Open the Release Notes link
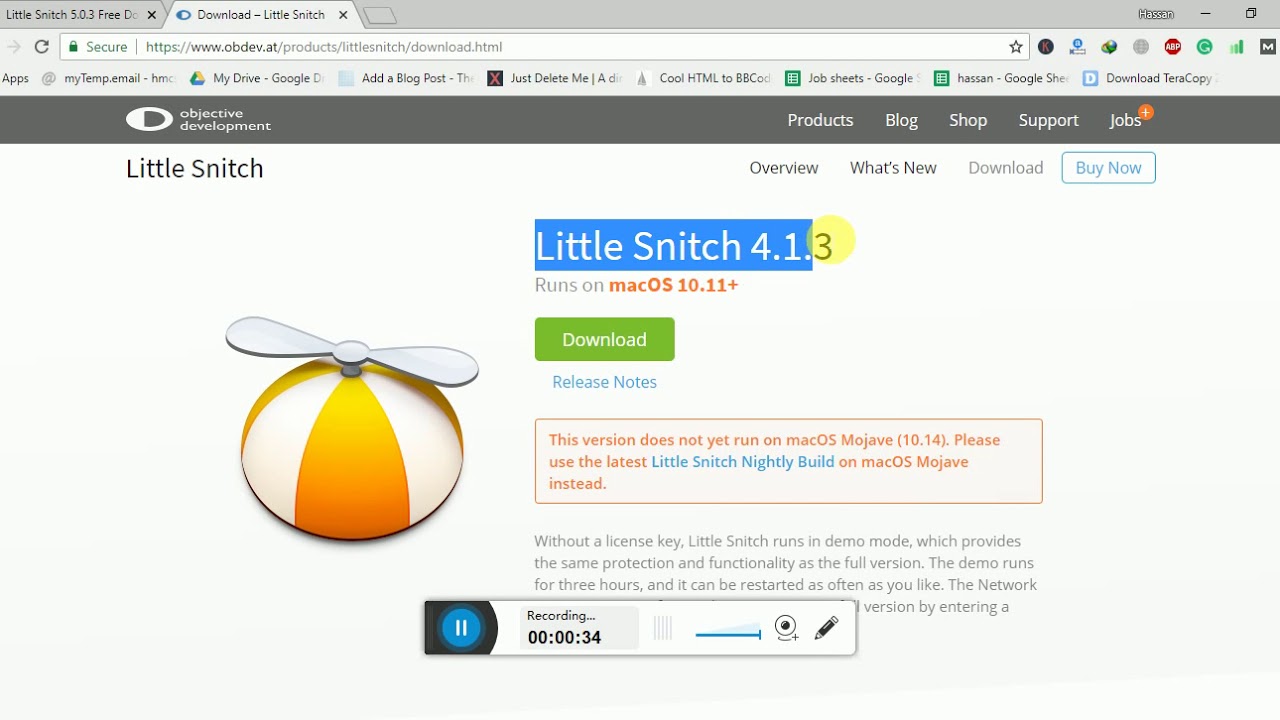Image resolution: width=1280 pixels, height=720 pixels. tap(604, 382)
